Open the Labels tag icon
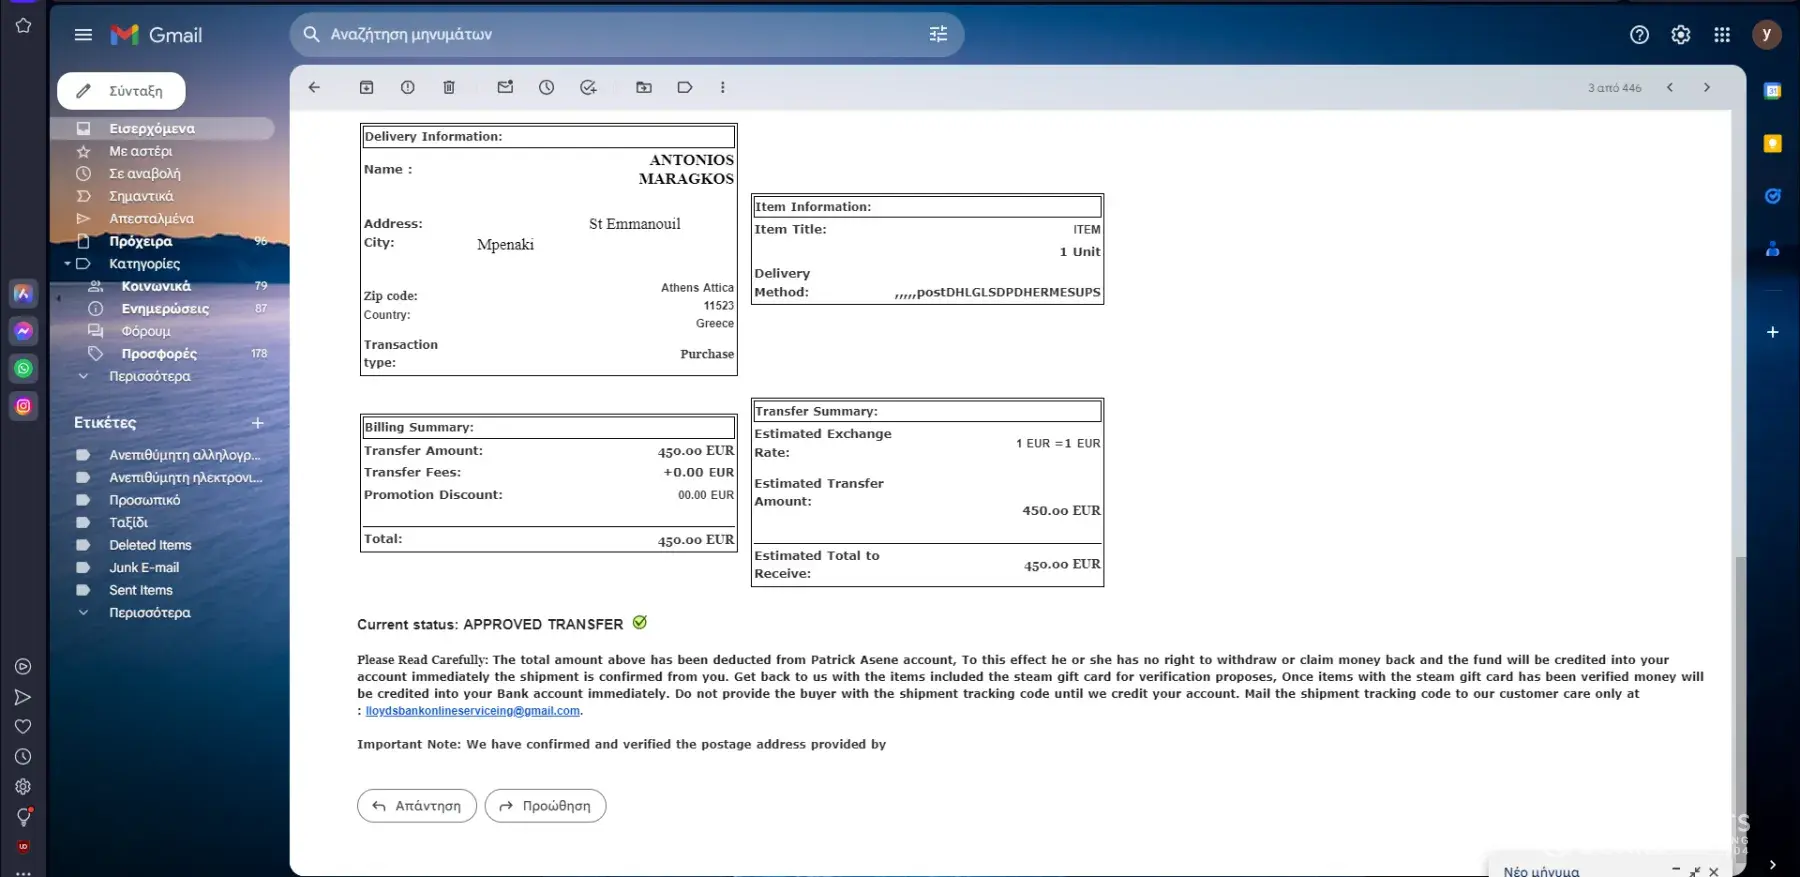Image resolution: width=1800 pixels, height=877 pixels. pyautogui.click(x=685, y=88)
